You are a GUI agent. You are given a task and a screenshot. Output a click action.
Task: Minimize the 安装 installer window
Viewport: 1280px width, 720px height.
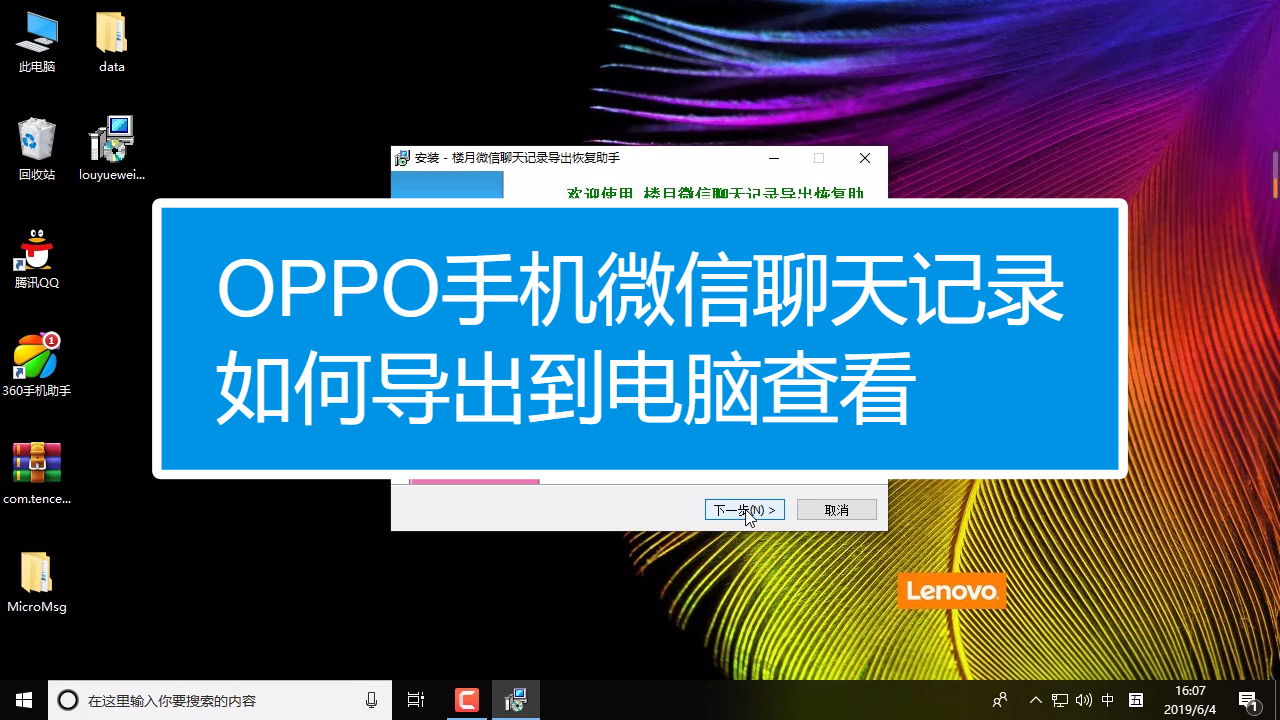pos(774,158)
